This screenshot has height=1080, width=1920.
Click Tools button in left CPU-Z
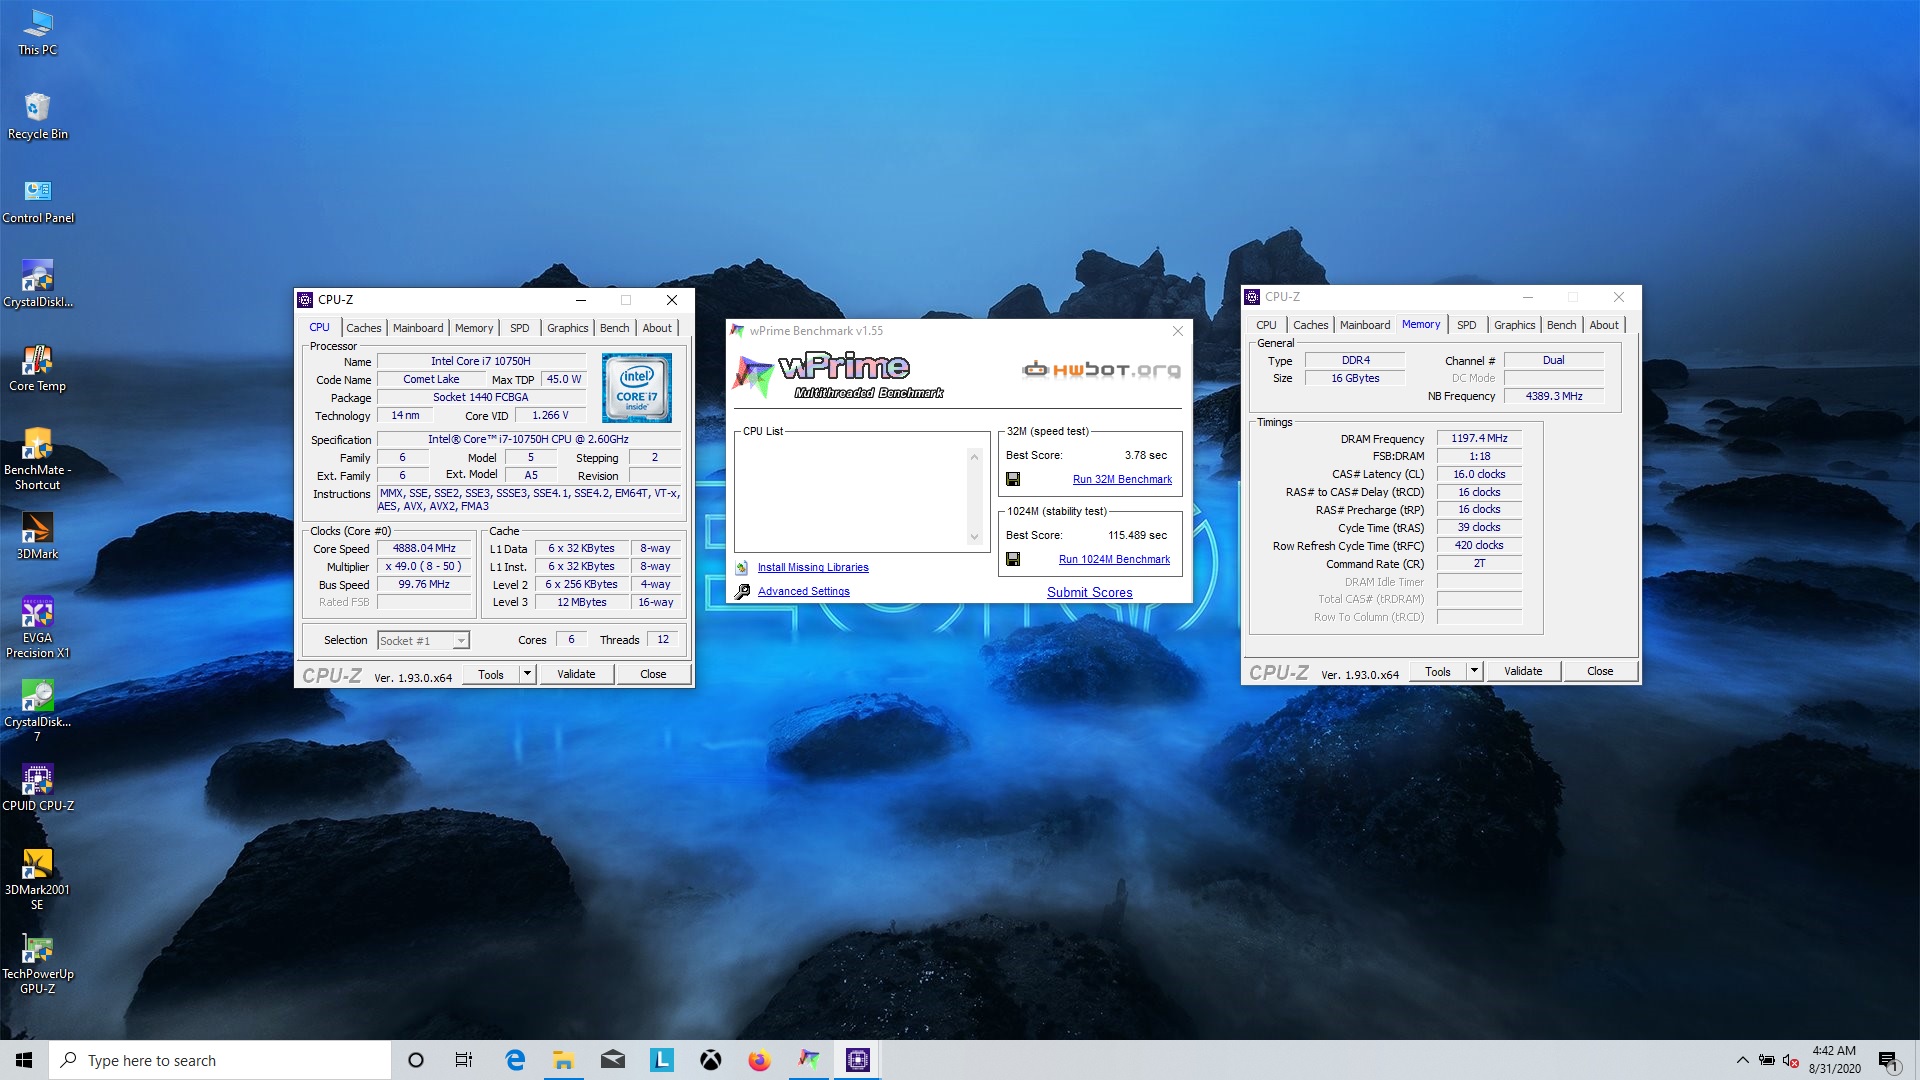pos(491,674)
